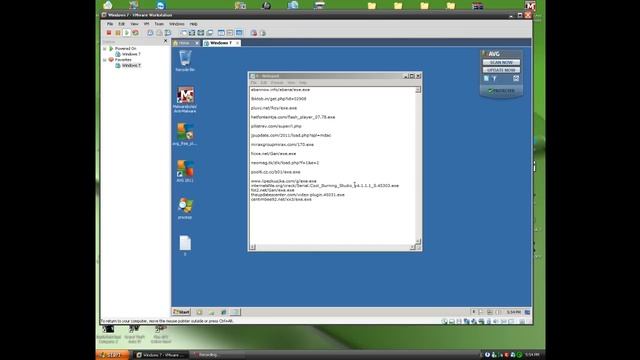Collapse the Powered On tree group
Viewport: 640px width, 360px height.
click(104, 49)
